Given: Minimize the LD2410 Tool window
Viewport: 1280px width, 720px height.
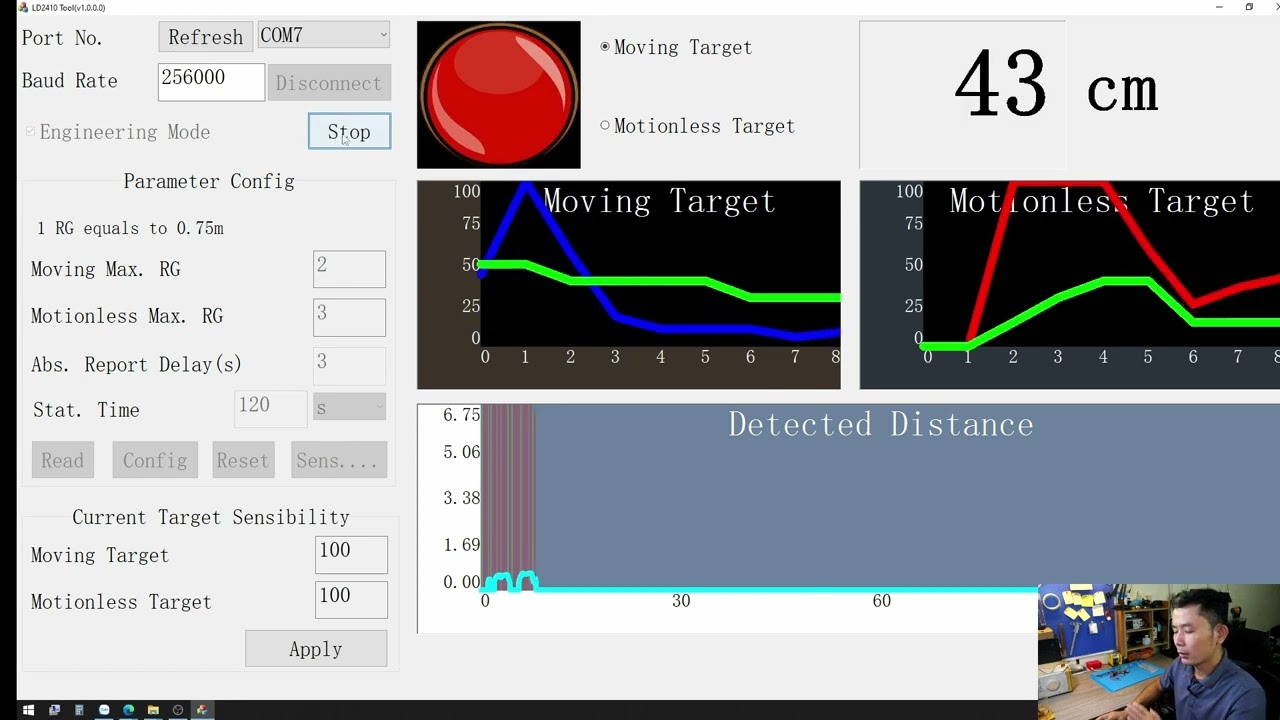Looking at the screenshot, I should coord(1219,7).
